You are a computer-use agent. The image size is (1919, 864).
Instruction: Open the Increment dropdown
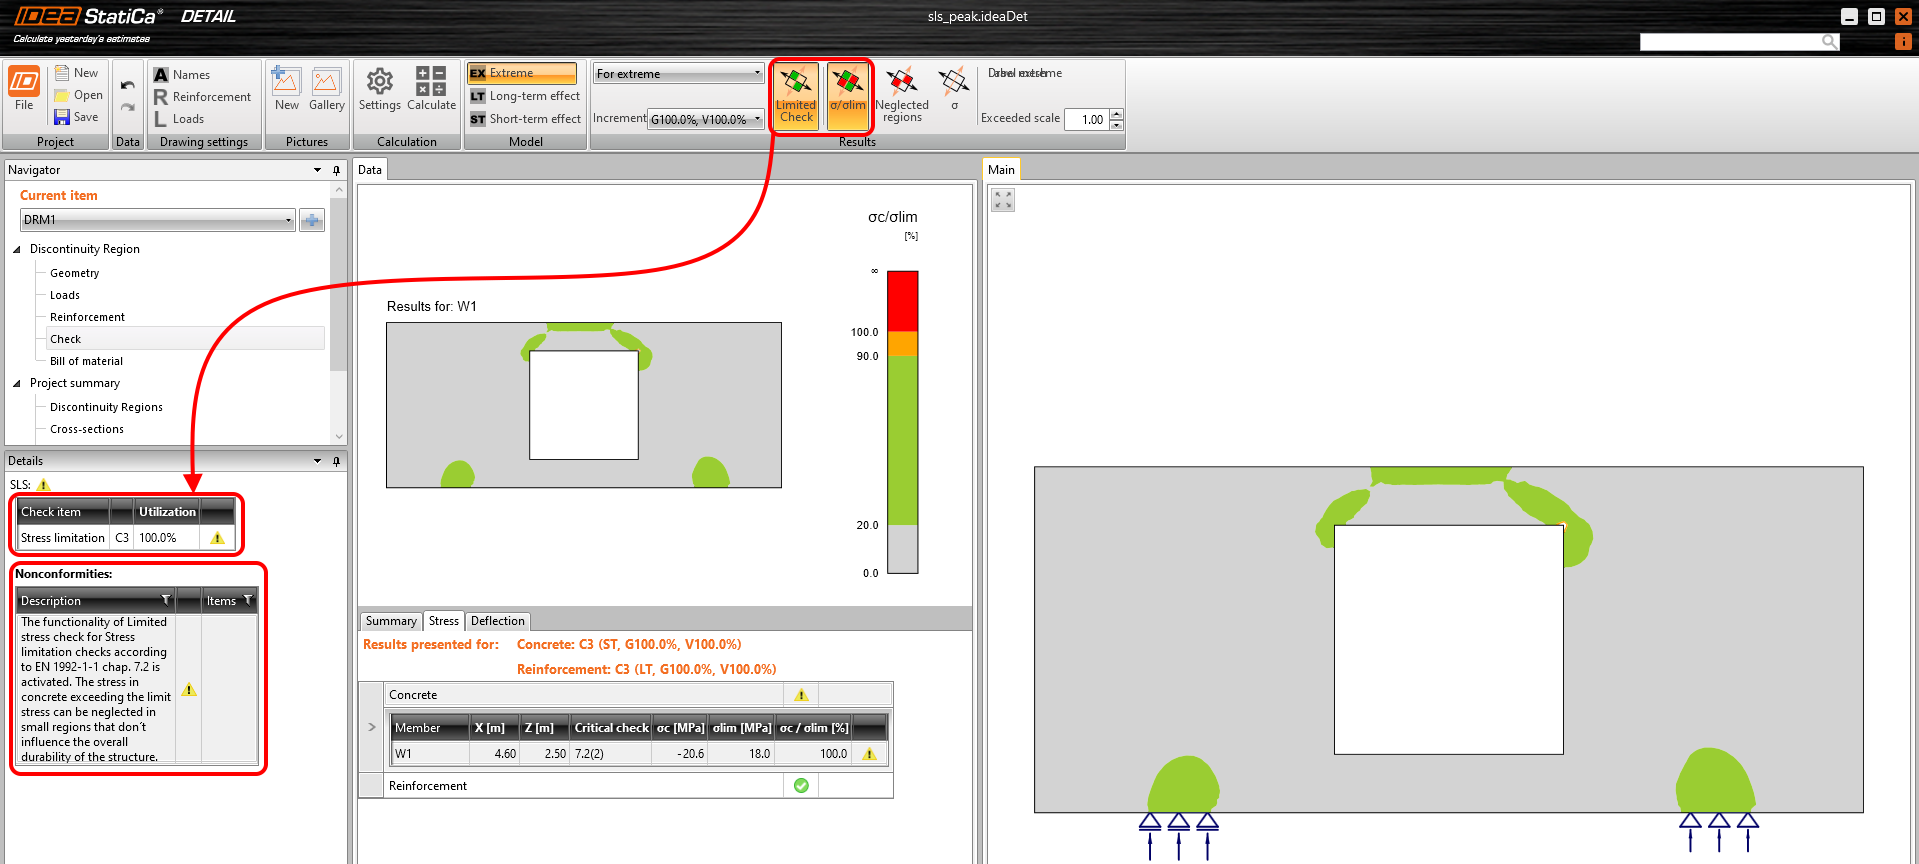click(705, 119)
